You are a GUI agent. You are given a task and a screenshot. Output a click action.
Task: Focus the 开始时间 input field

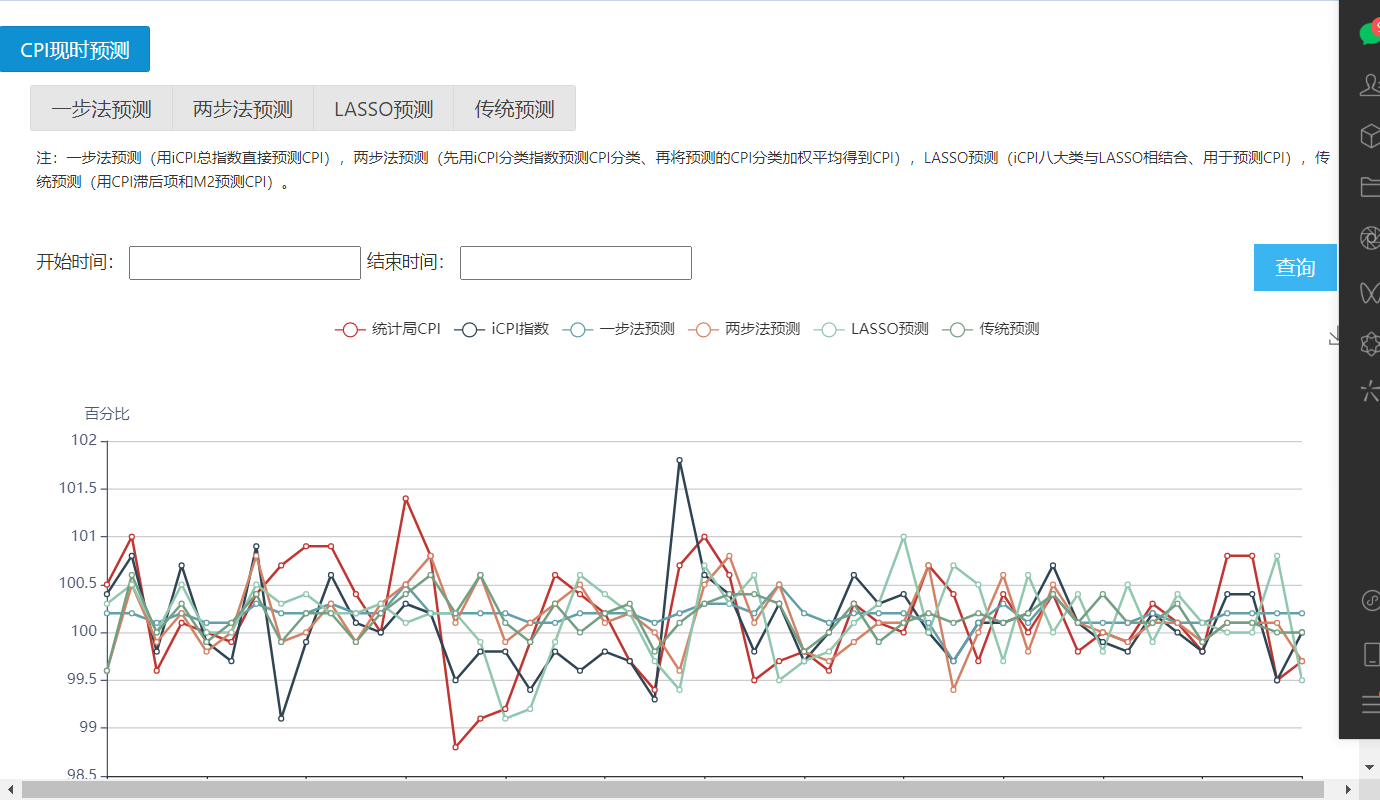(245, 263)
